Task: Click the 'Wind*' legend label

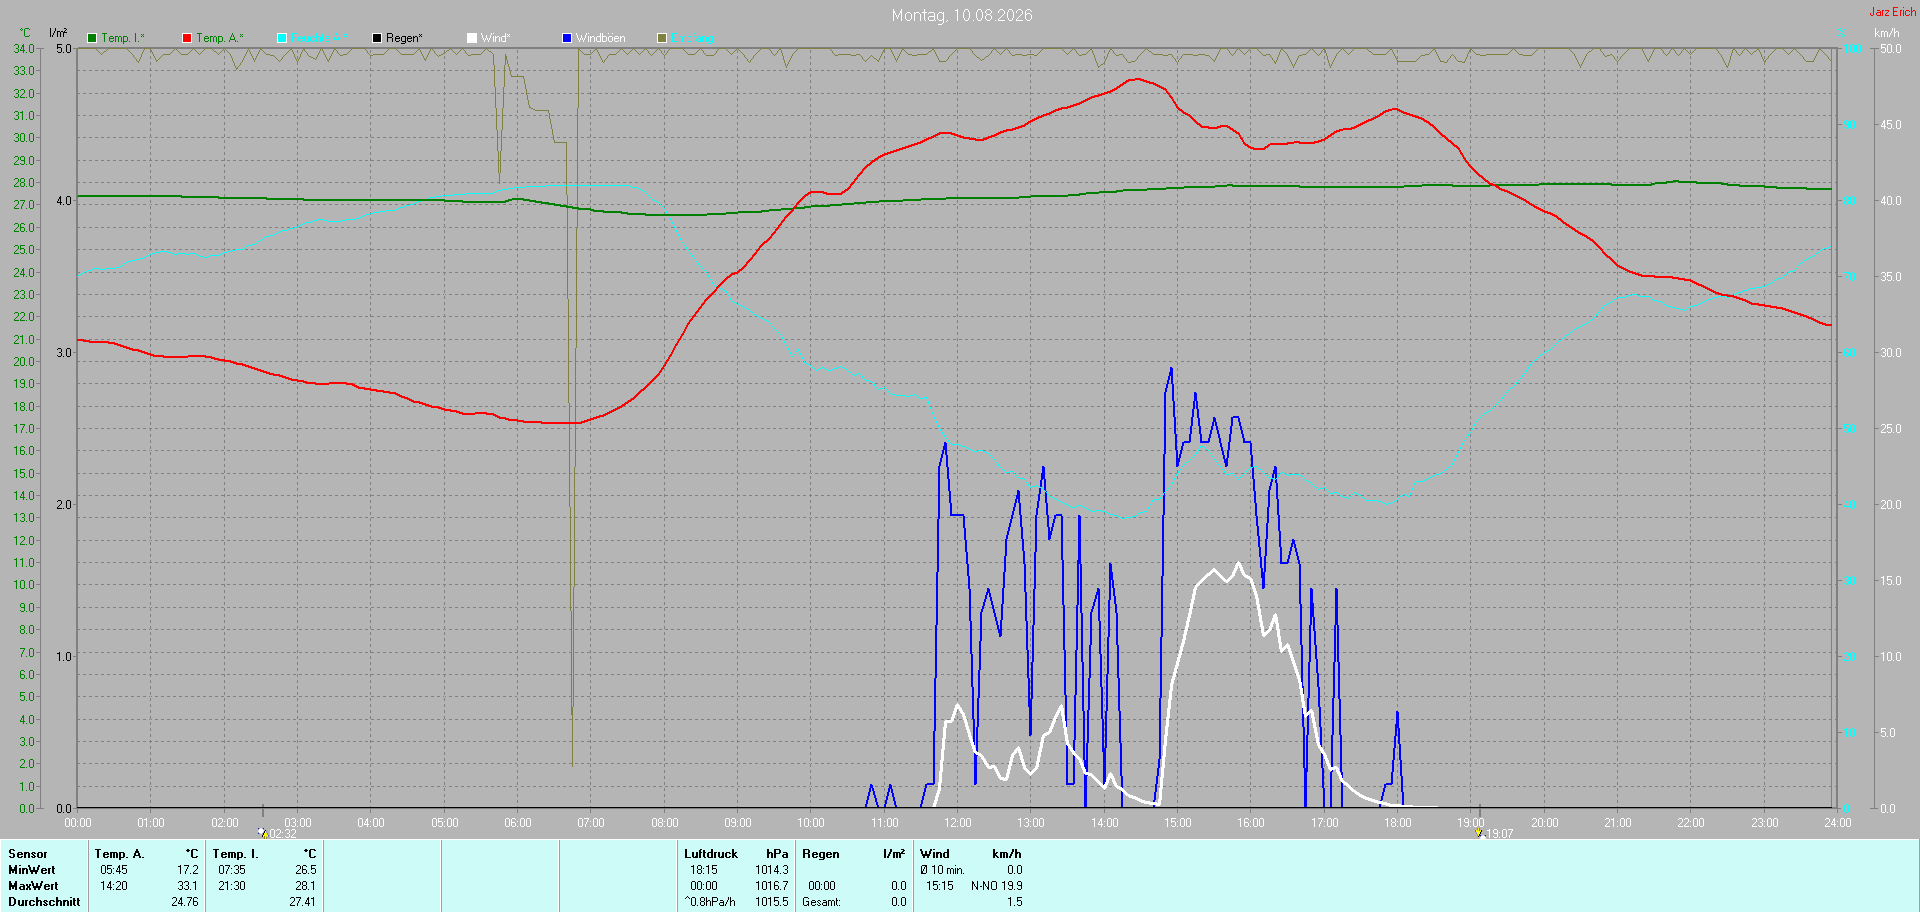Action: pyautogui.click(x=496, y=38)
